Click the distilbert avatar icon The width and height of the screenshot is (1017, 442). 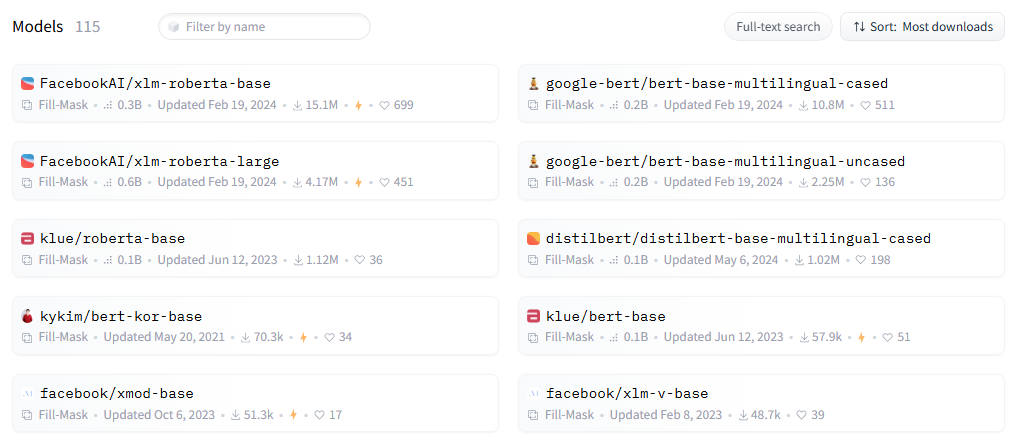click(x=533, y=239)
